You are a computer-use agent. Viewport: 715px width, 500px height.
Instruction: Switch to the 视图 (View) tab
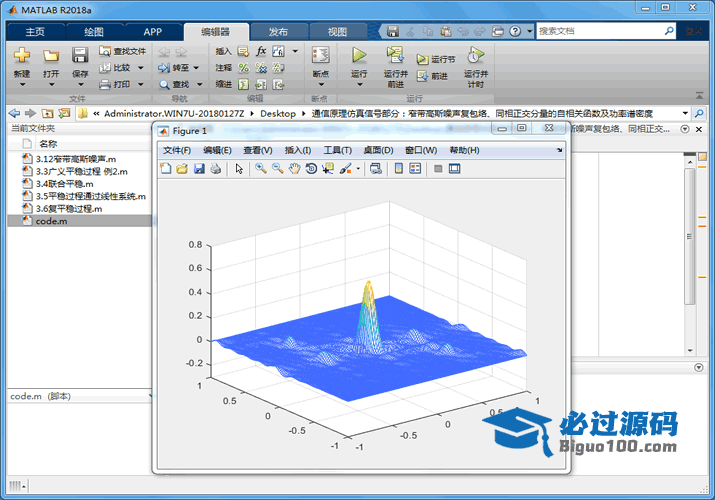pos(337,31)
